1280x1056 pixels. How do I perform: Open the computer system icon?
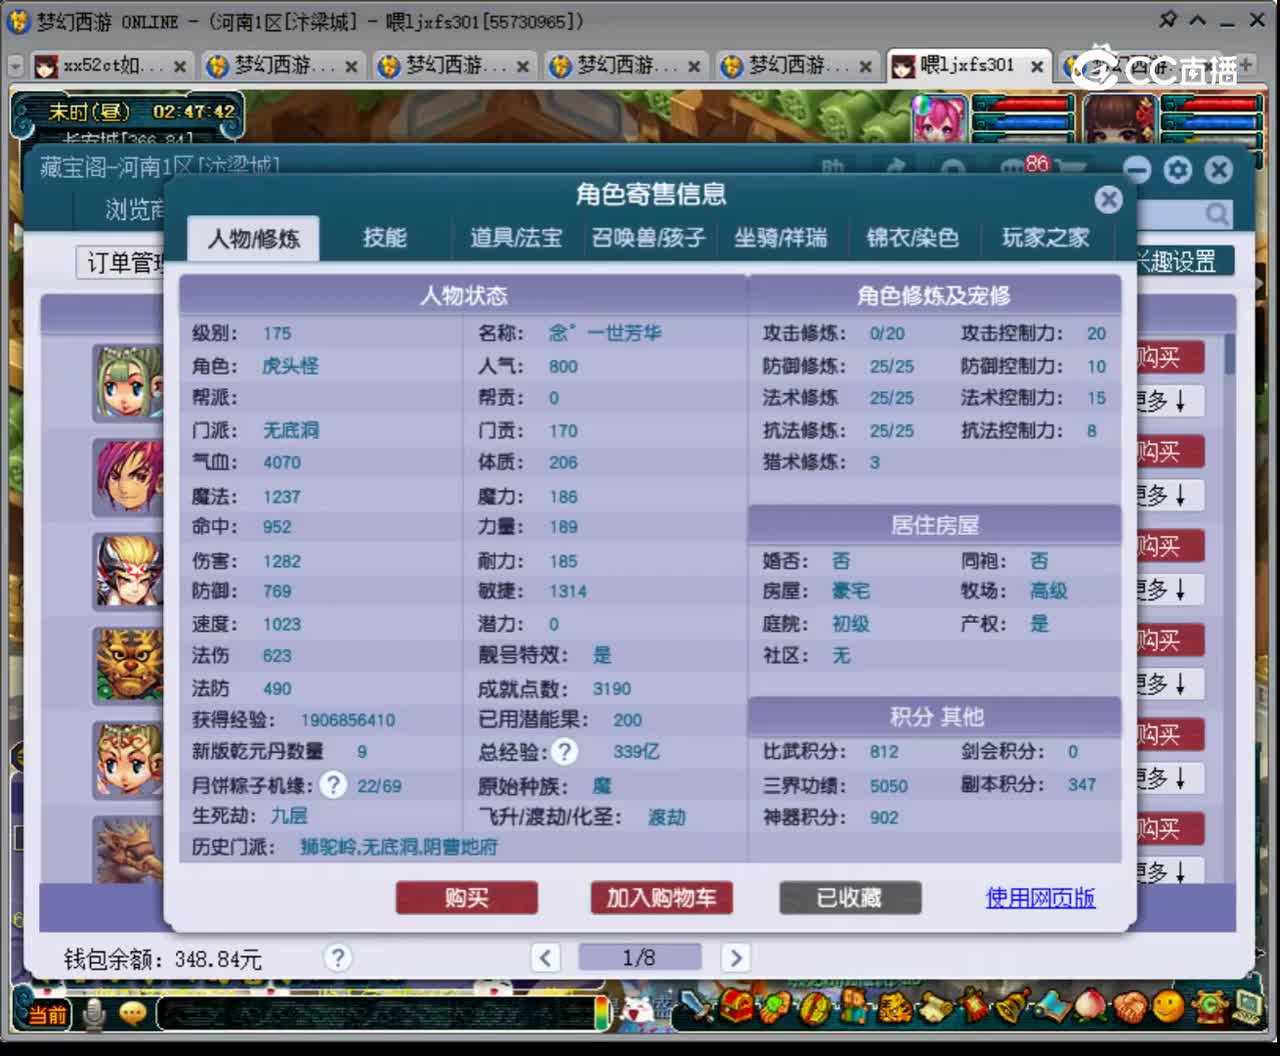point(1249,1006)
